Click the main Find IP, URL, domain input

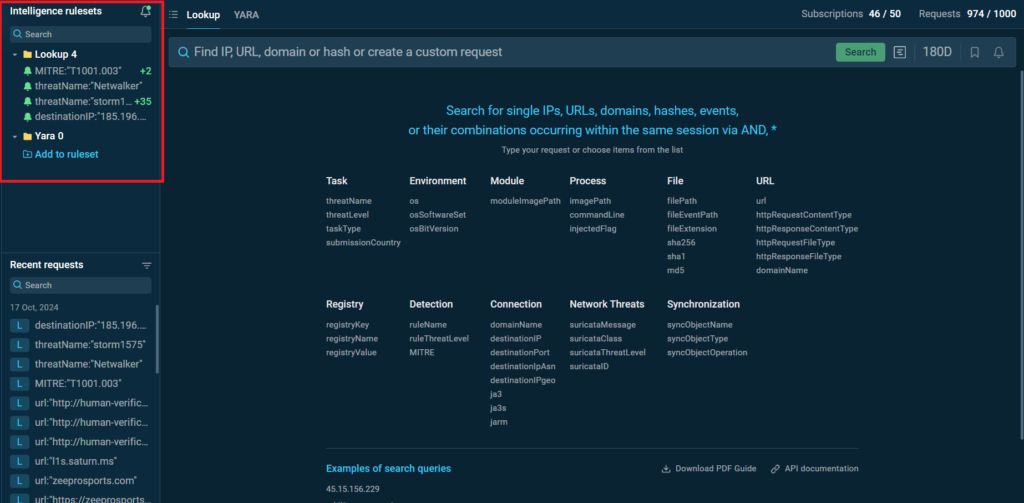[500, 52]
